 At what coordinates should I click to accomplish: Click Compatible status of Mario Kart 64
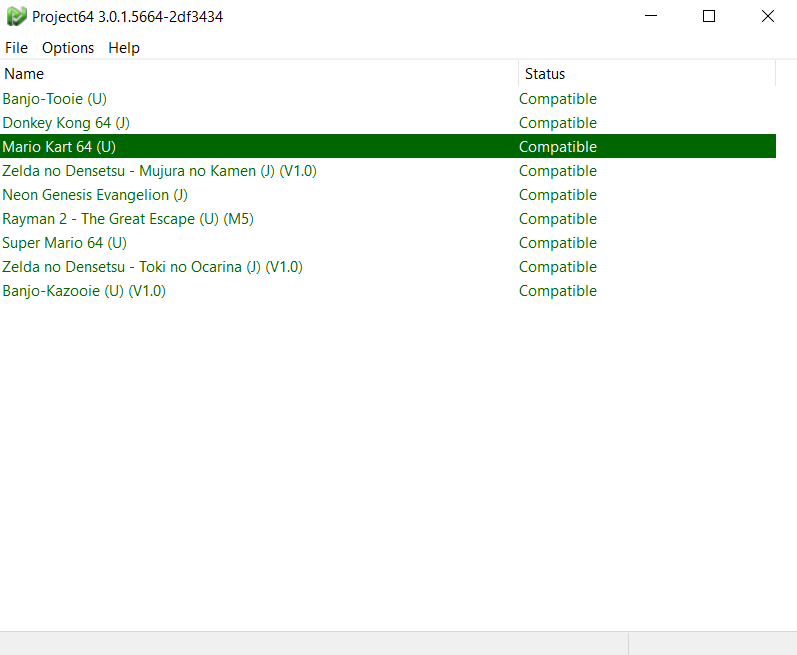click(558, 147)
